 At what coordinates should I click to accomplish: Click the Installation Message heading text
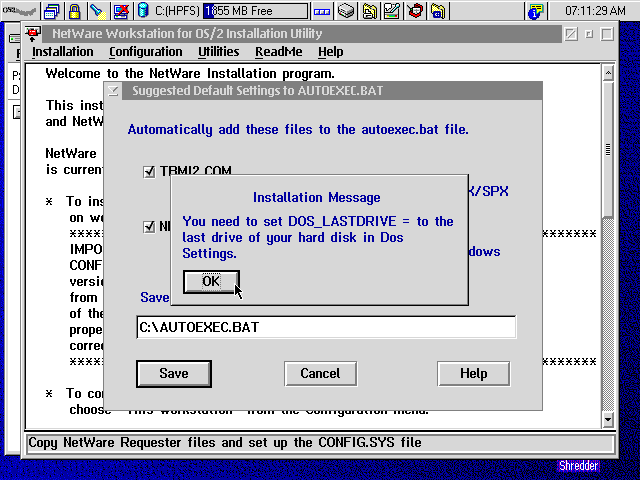(317, 198)
